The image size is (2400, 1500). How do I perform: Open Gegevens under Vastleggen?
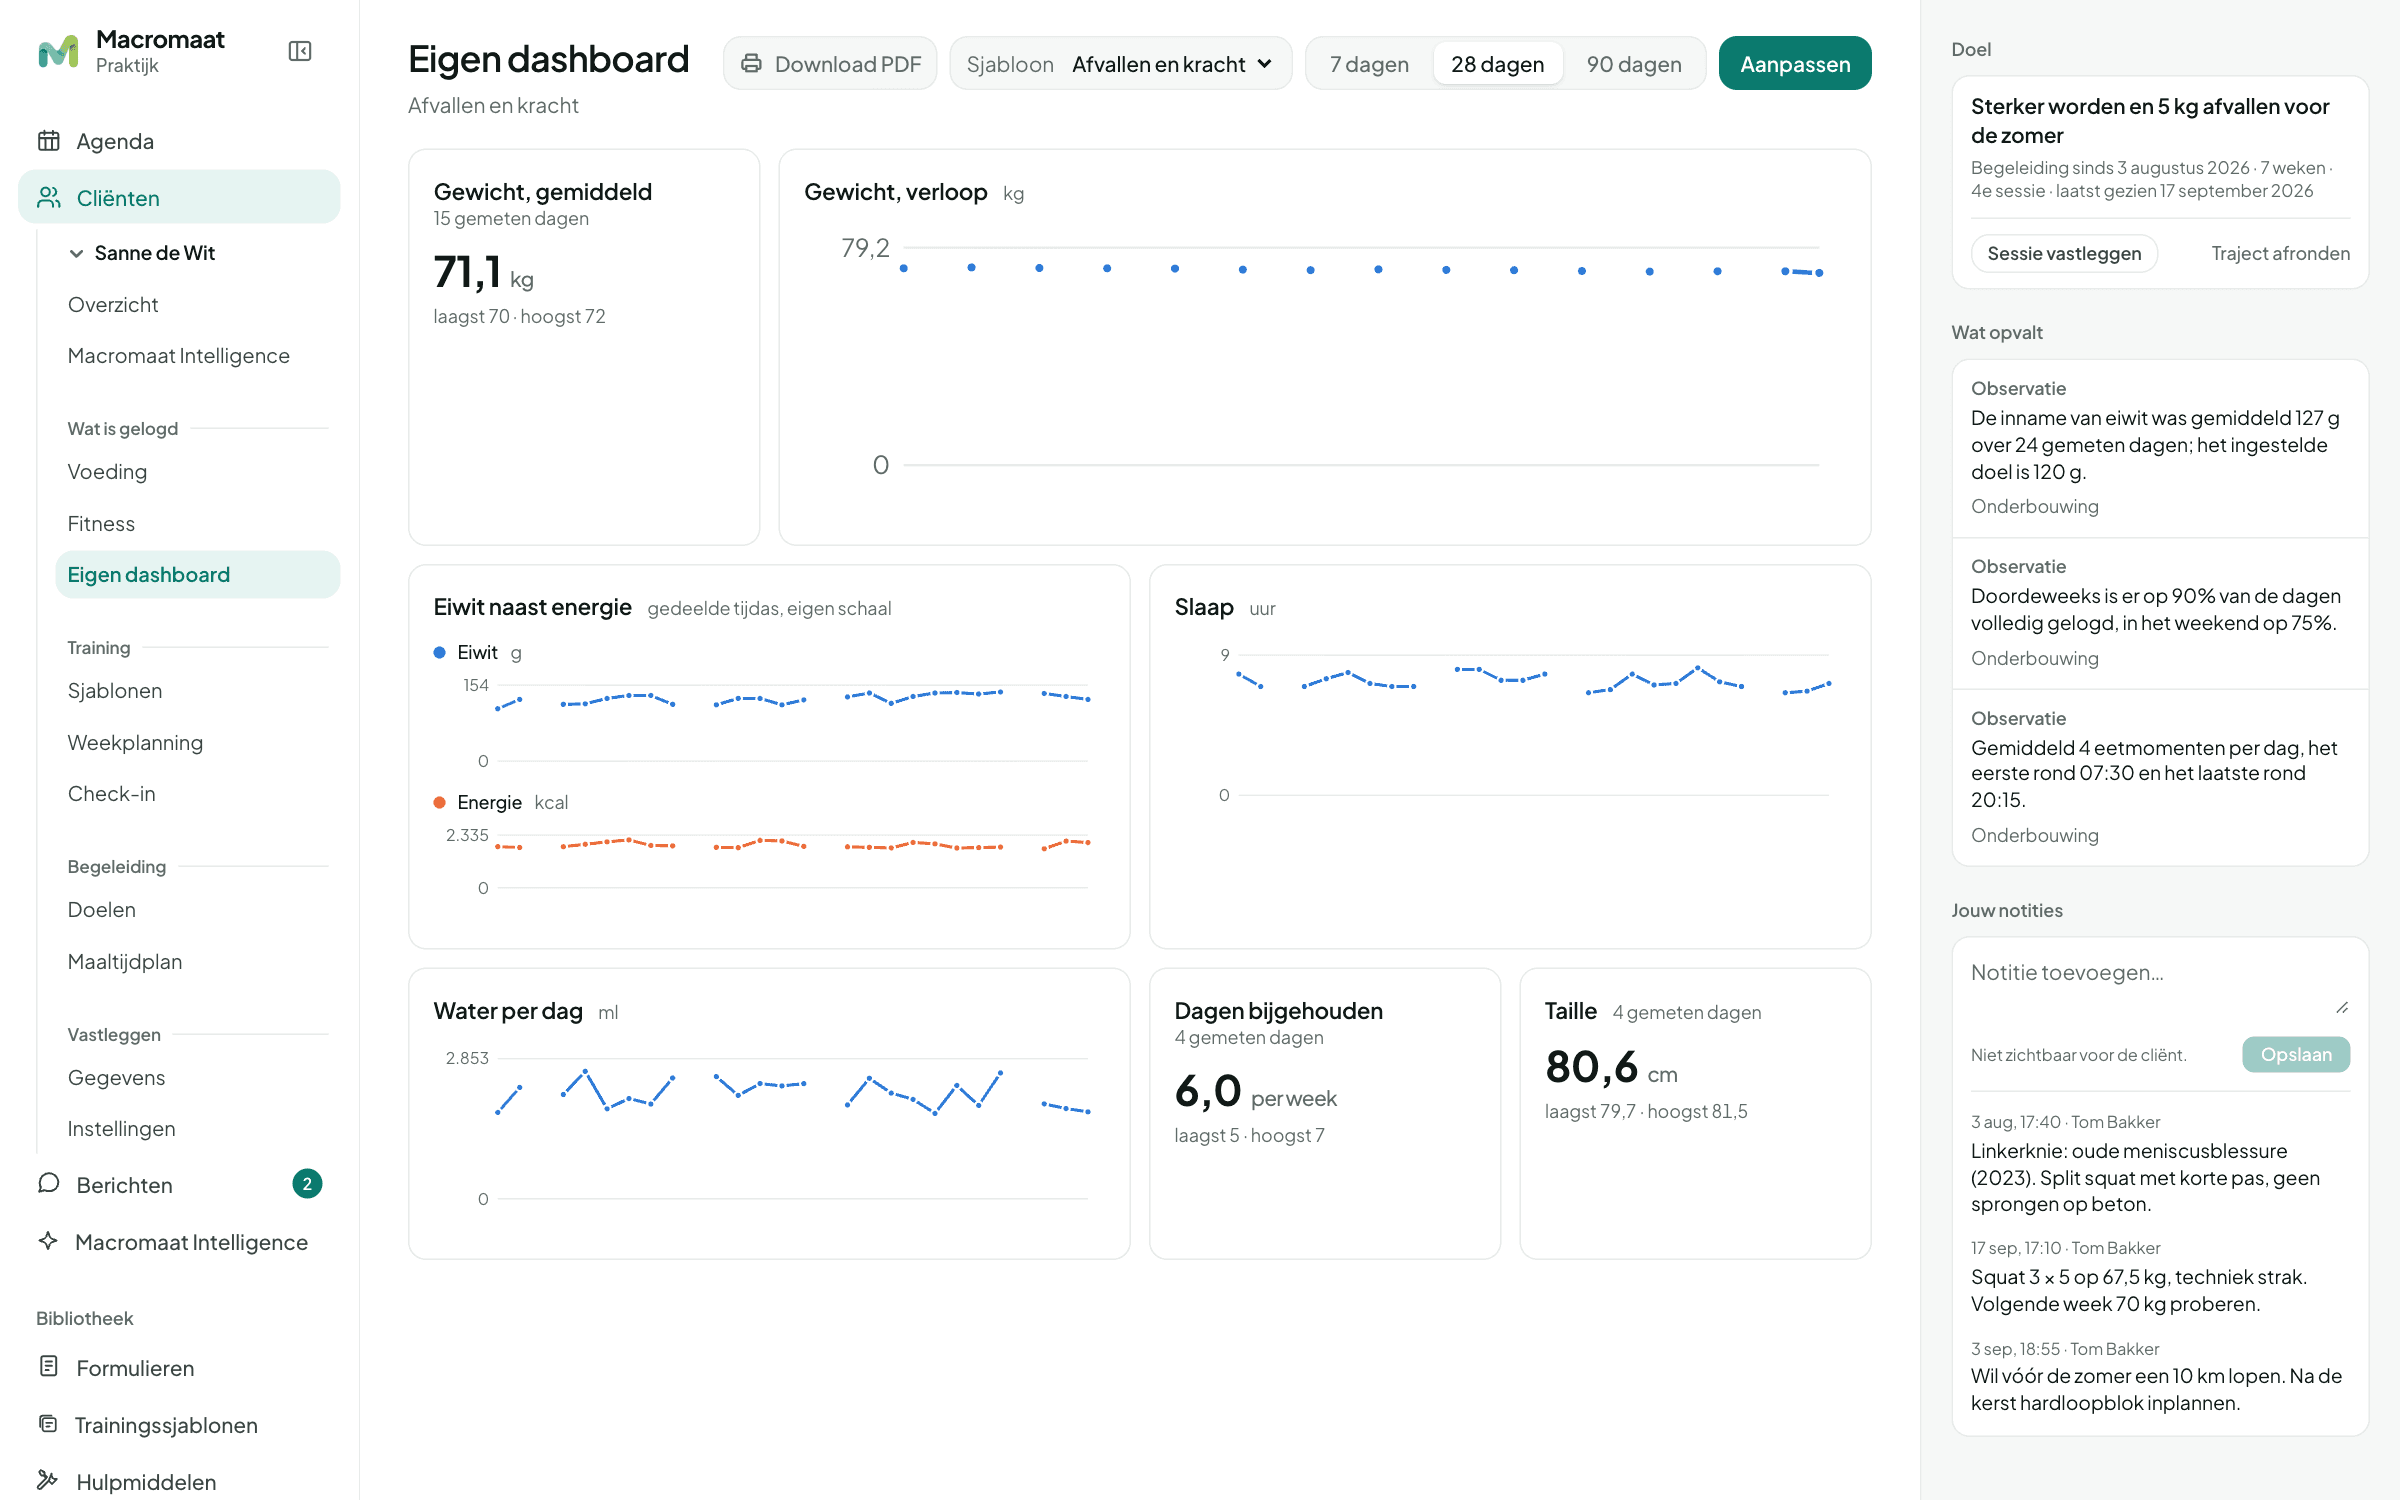tap(198, 1078)
